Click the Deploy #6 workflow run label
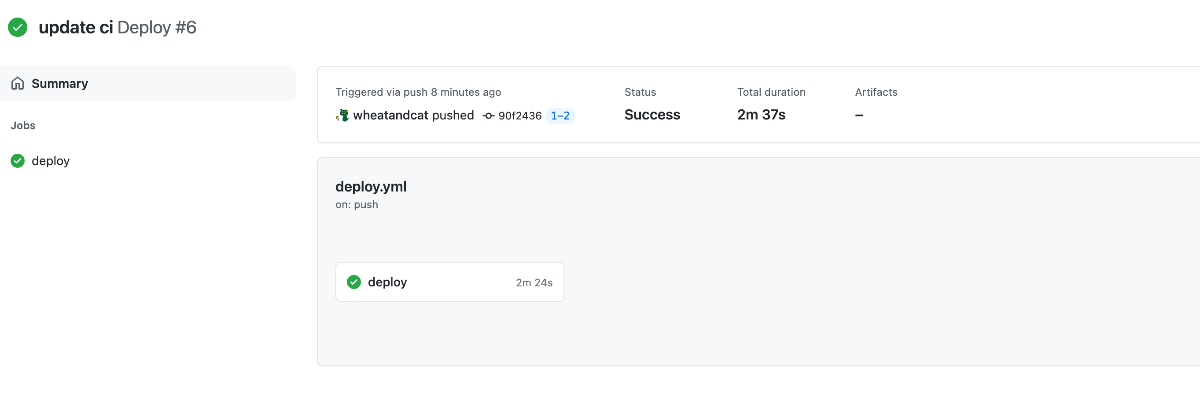The height and width of the screenshot is (412, 1200). 157,28
